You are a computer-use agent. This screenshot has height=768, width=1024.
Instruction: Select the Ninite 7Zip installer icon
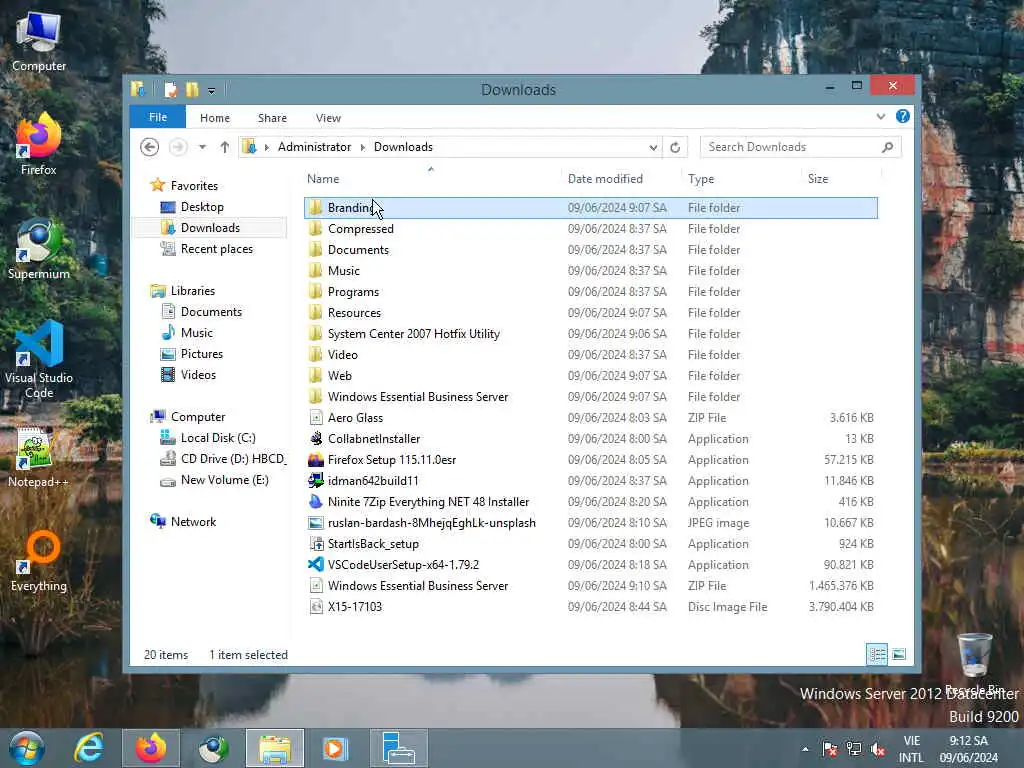(x=316, y=502)
